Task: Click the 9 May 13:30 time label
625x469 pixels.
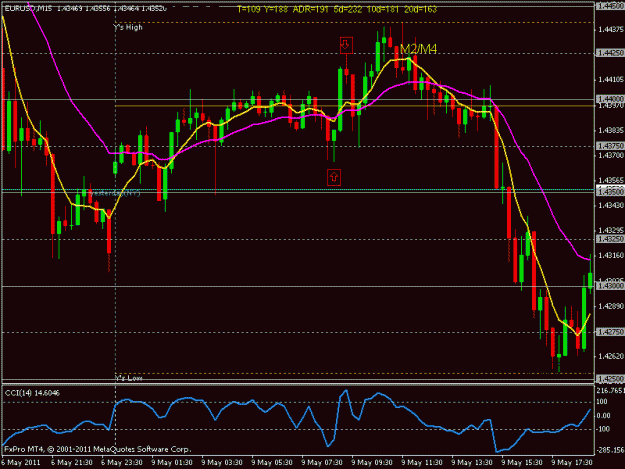Action: [x=472, y=463]
